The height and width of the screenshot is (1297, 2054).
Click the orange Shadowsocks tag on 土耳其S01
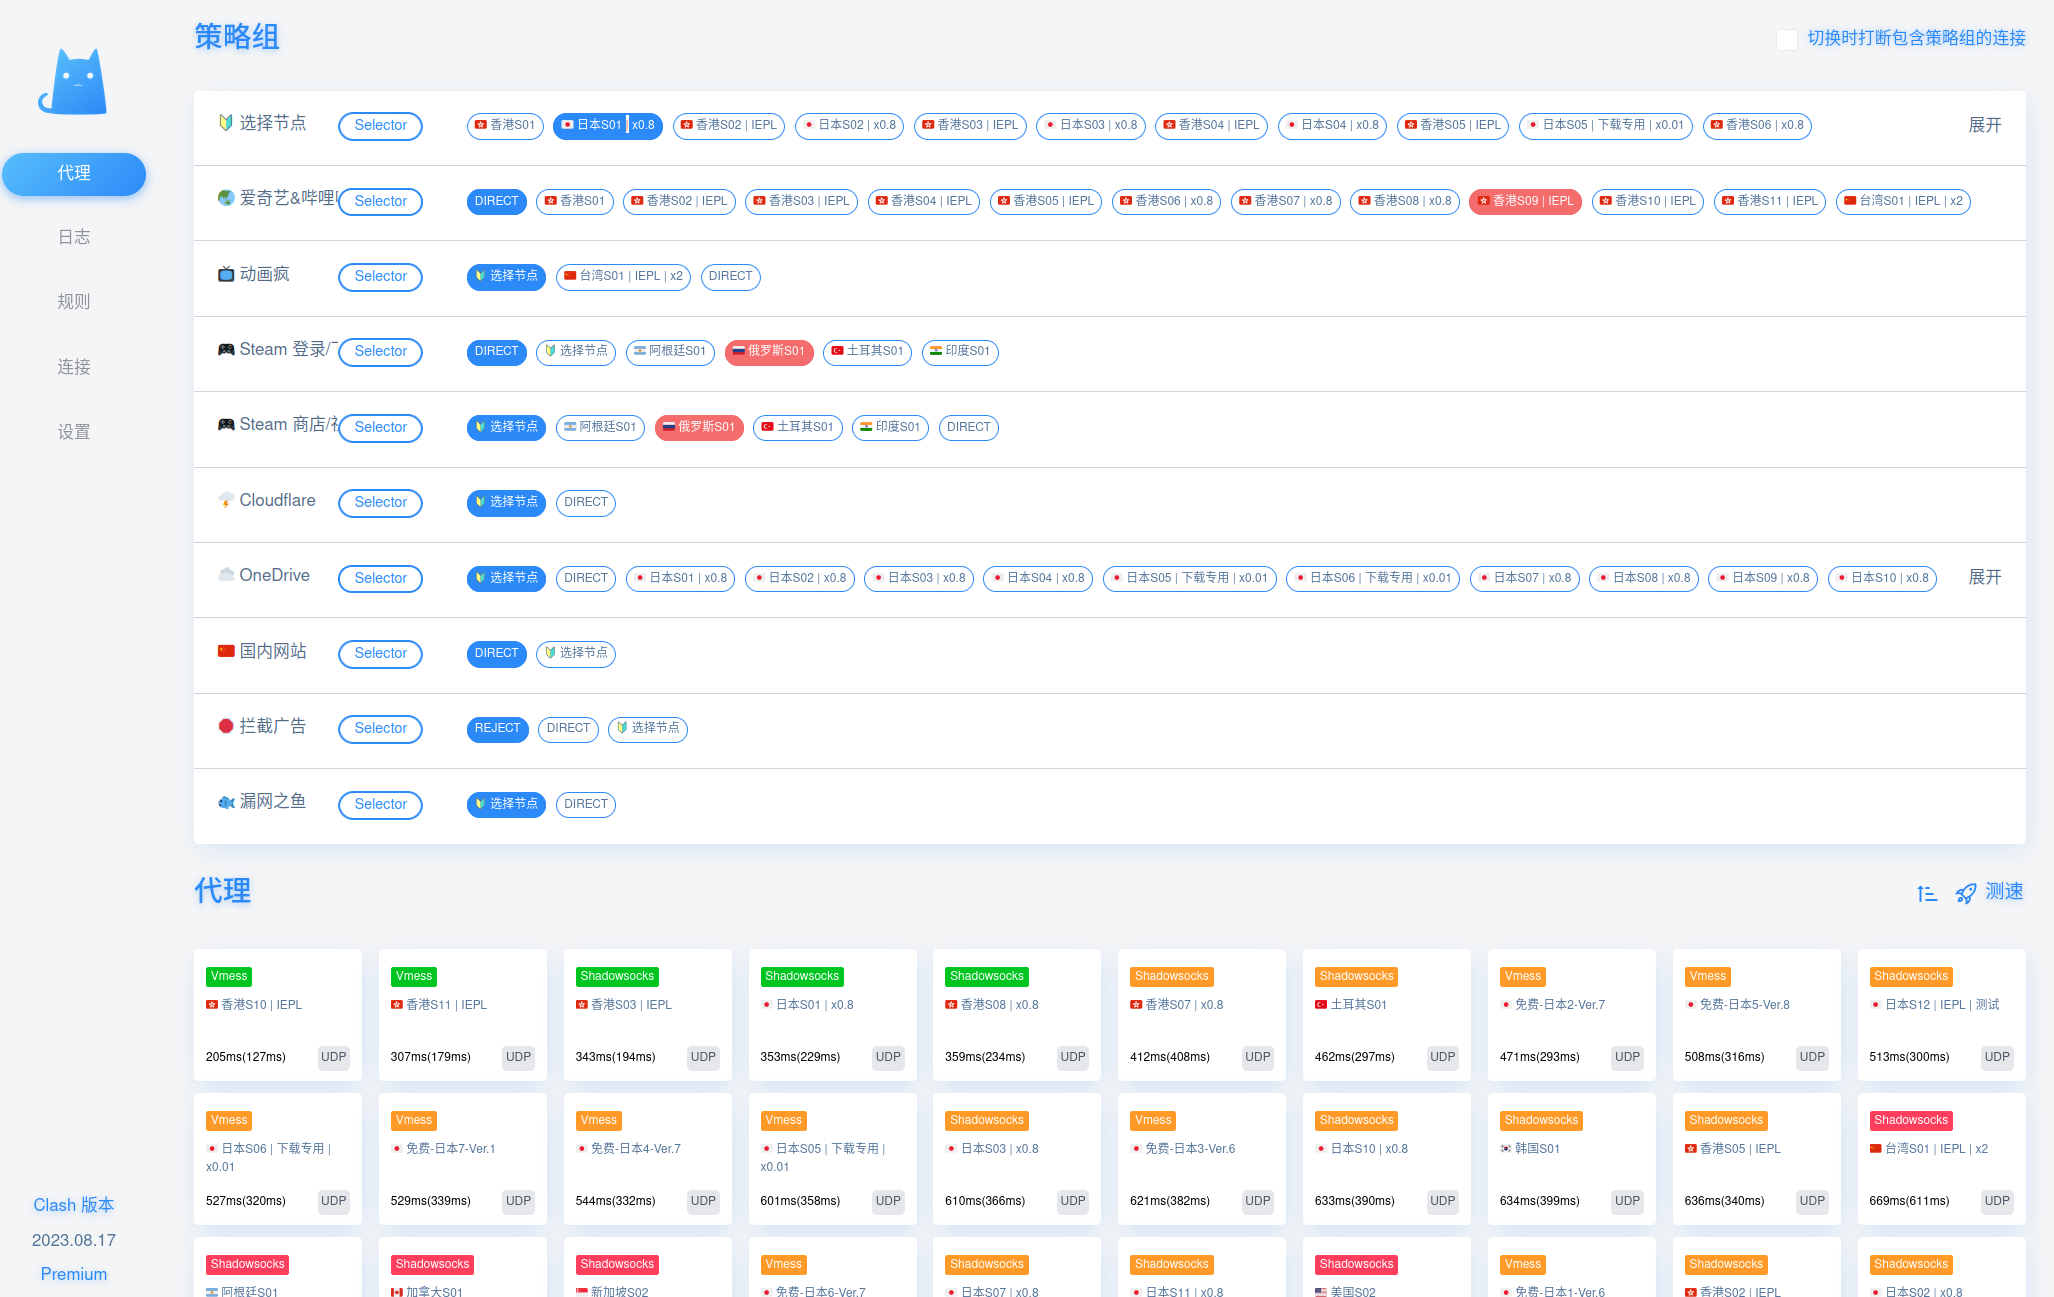coord(1356,976)
